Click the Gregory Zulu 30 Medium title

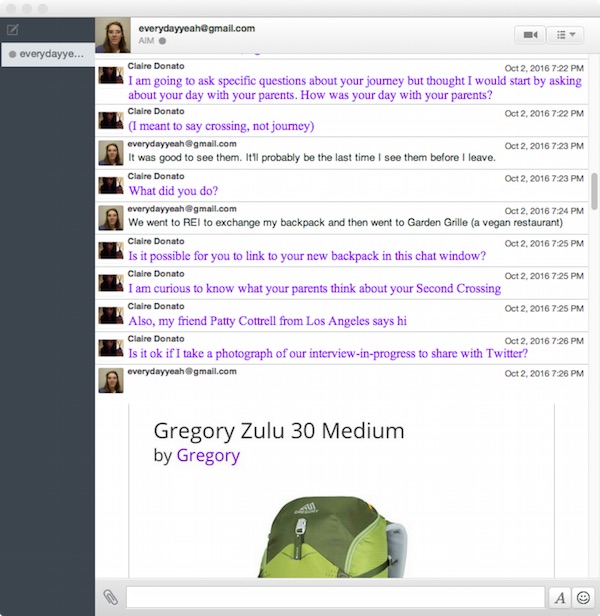point(279,430)
